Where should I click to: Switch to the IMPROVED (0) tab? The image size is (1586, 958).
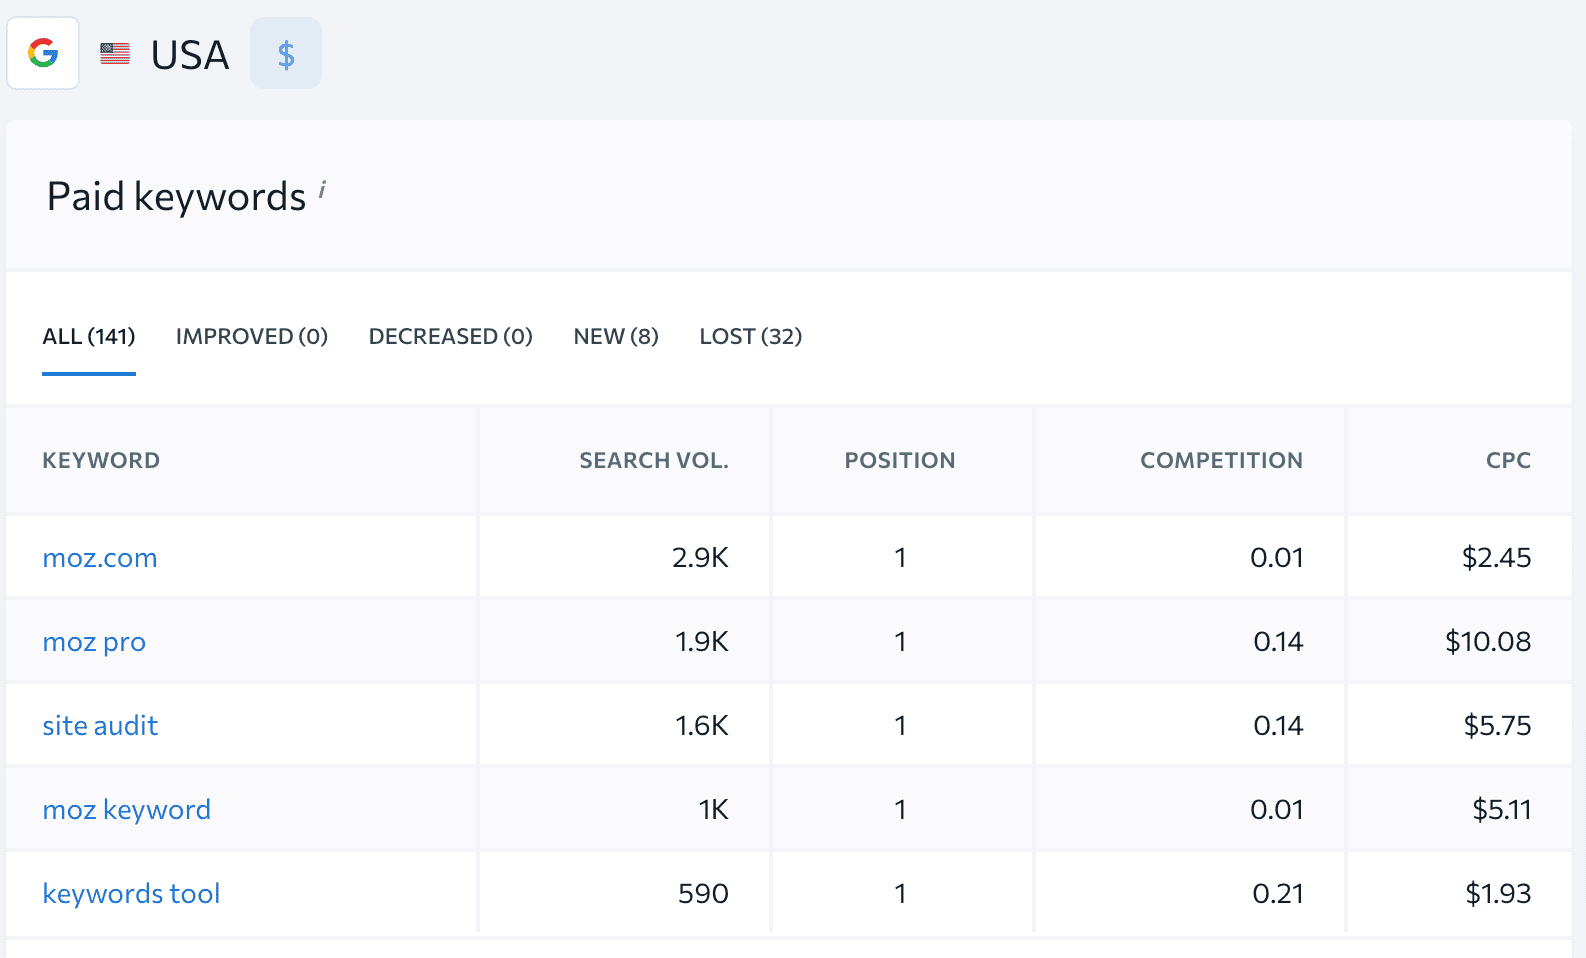point(252,336)
